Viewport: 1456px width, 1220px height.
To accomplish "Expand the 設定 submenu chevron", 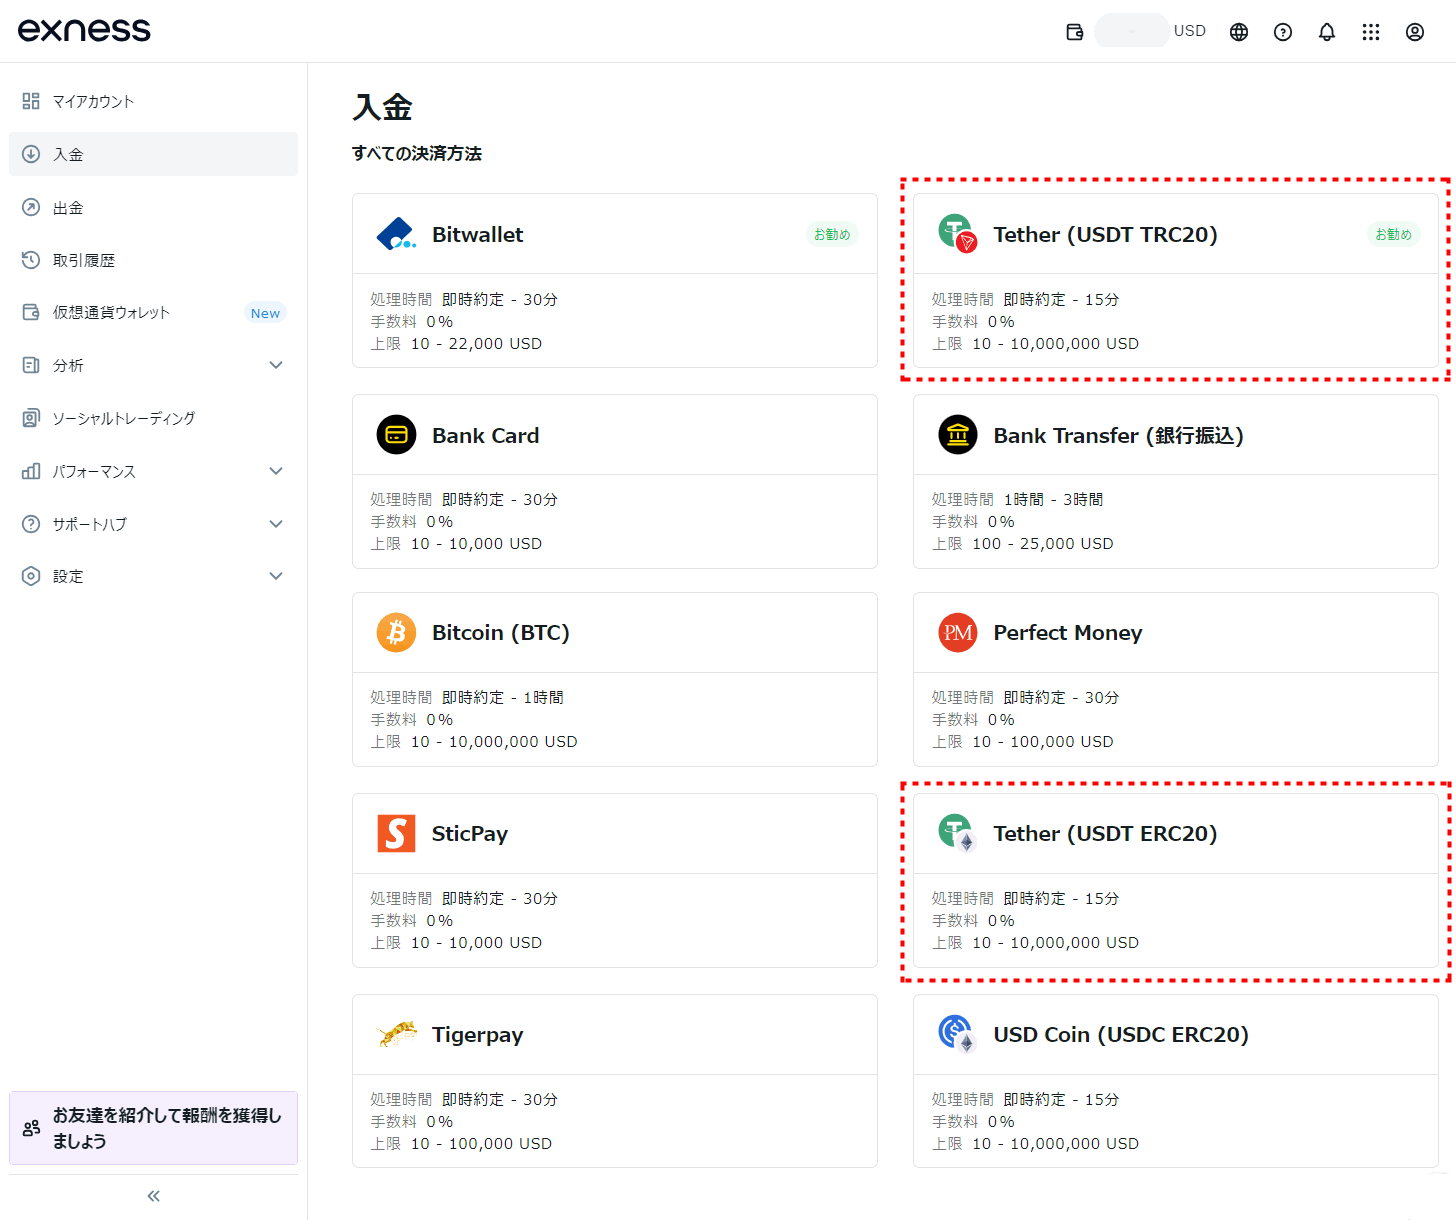I will (x=276, y=576).
